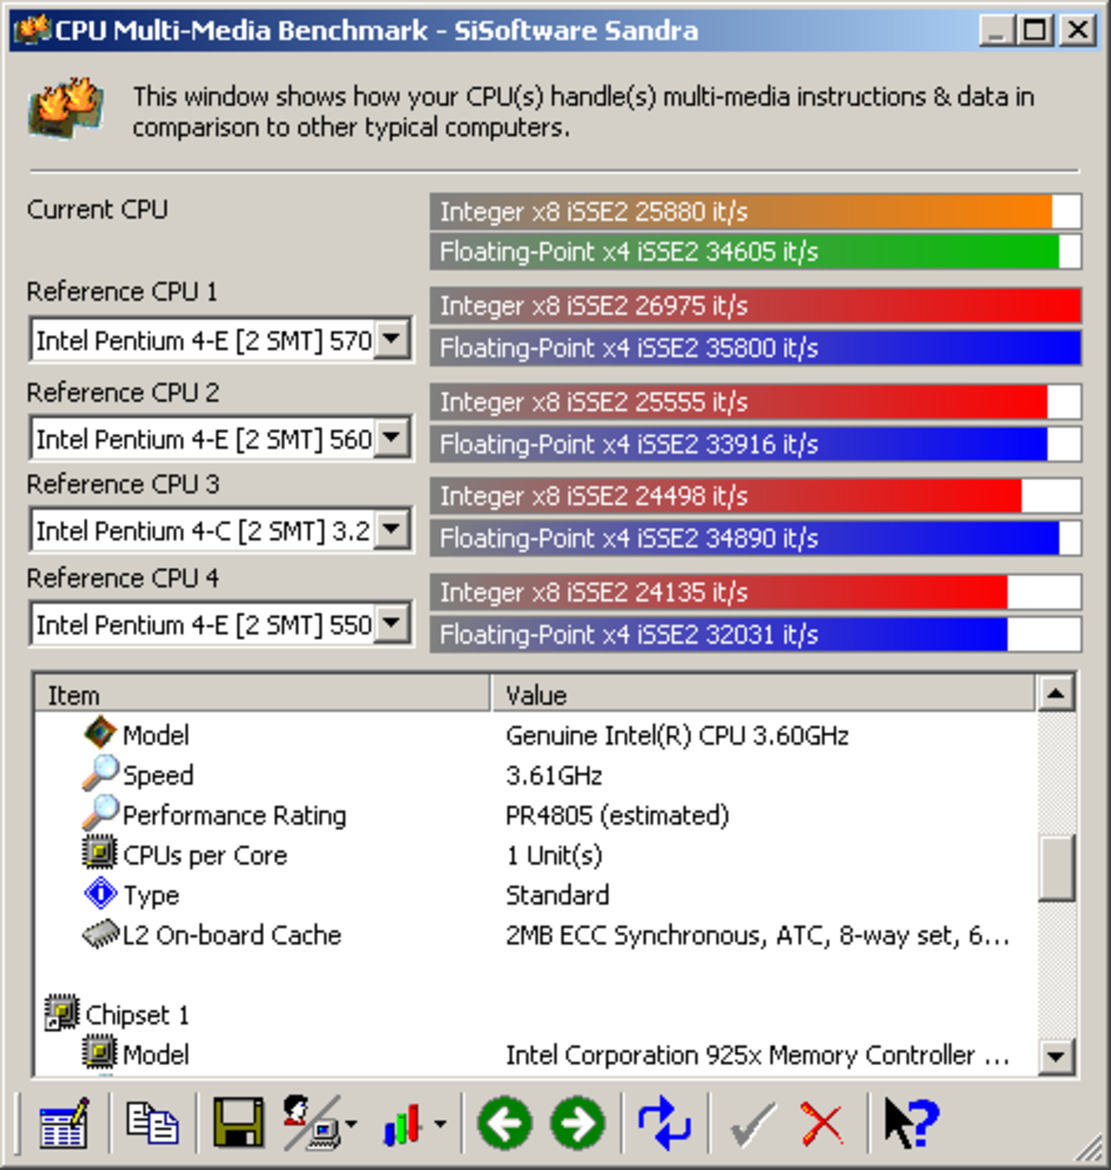Click the bar chart icon in toolbar
The image size is (1111, 1170).
coord(403,1124)
